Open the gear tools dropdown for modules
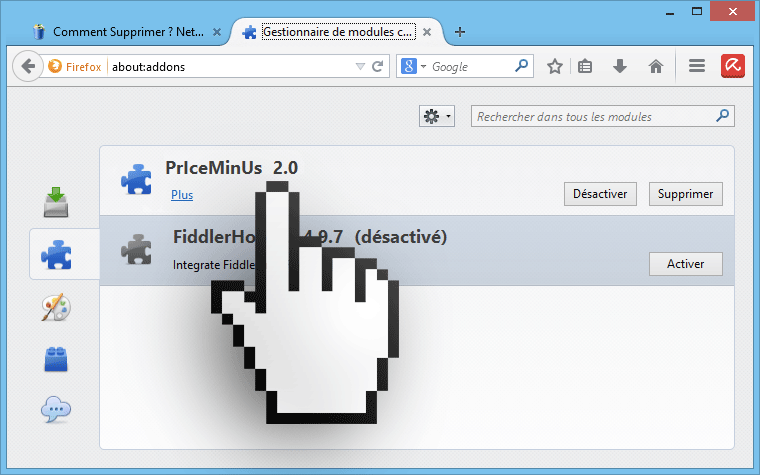 click(x=437, y=116)
